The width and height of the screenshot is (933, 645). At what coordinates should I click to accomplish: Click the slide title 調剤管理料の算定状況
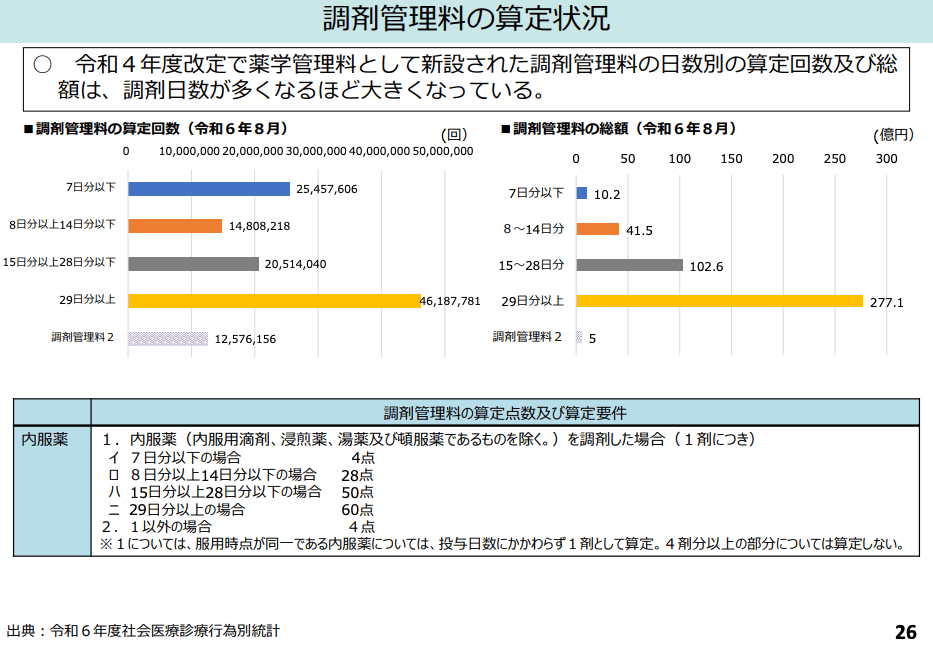coord(466,19)
